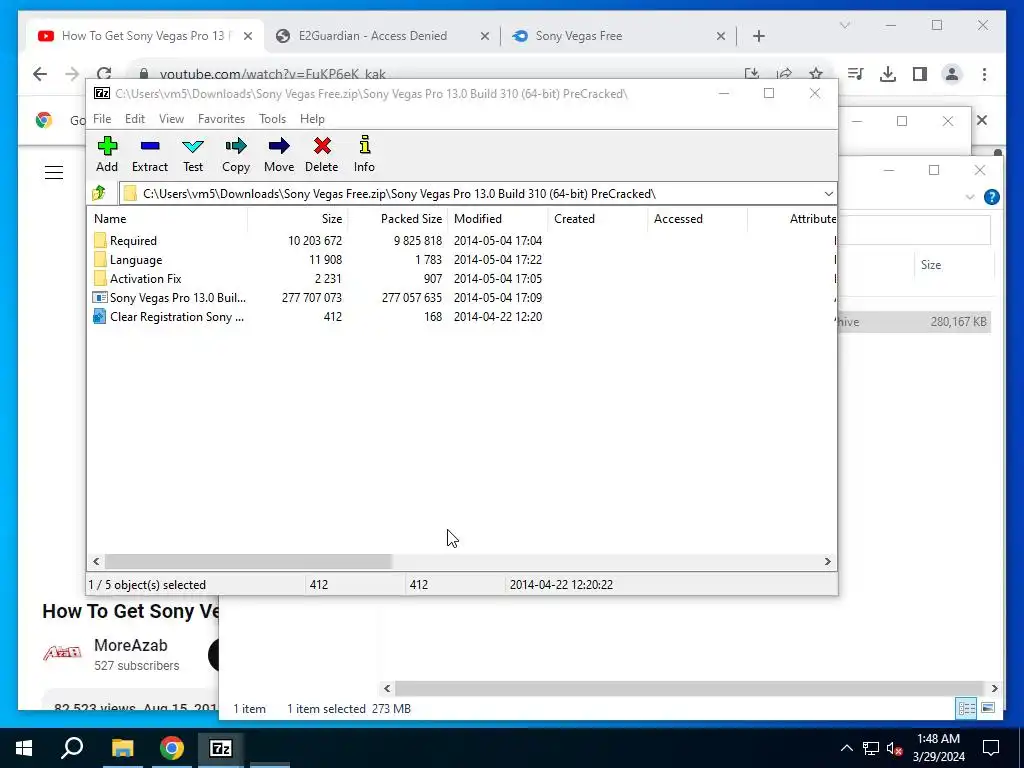Switch File Explorer to large icons view
Image resolution: width=1024 pixels, height=768 pixels.
coord(988,708)
